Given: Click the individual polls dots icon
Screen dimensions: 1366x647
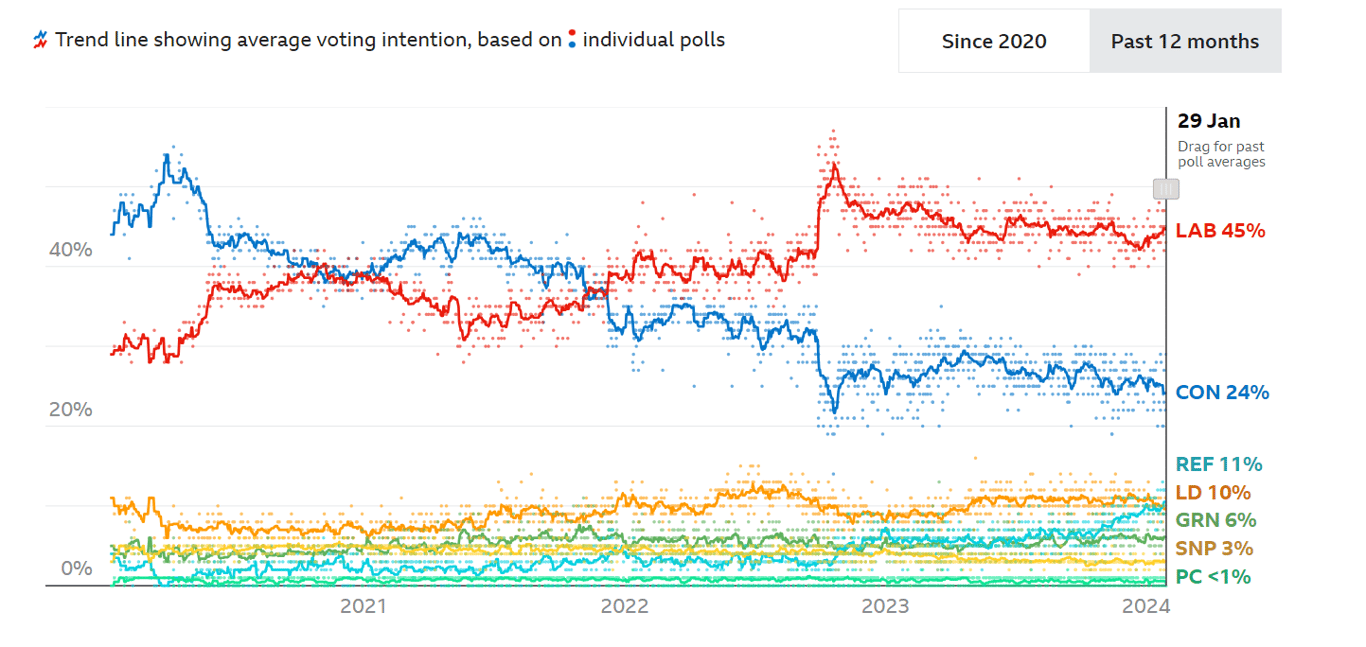Looking at the screenshot, I should click(571, 40).
